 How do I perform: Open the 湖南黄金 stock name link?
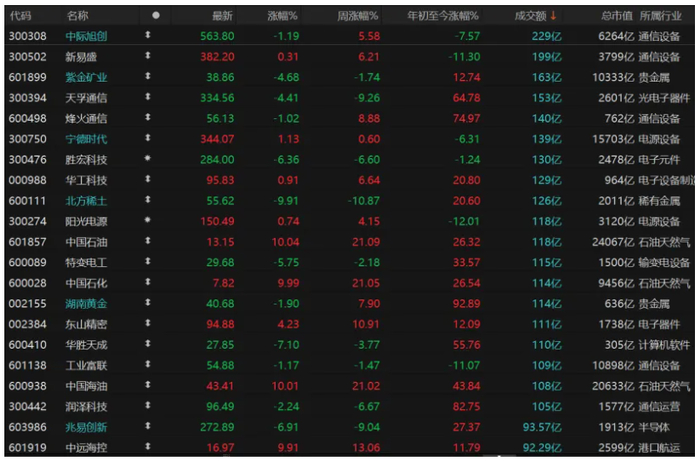point(86,303)
